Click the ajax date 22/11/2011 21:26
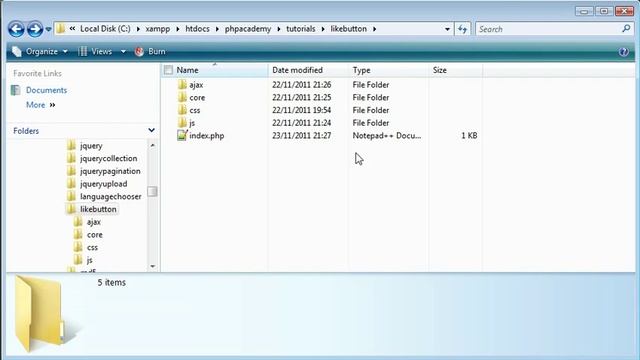640x360 pixels. point(302,85)
